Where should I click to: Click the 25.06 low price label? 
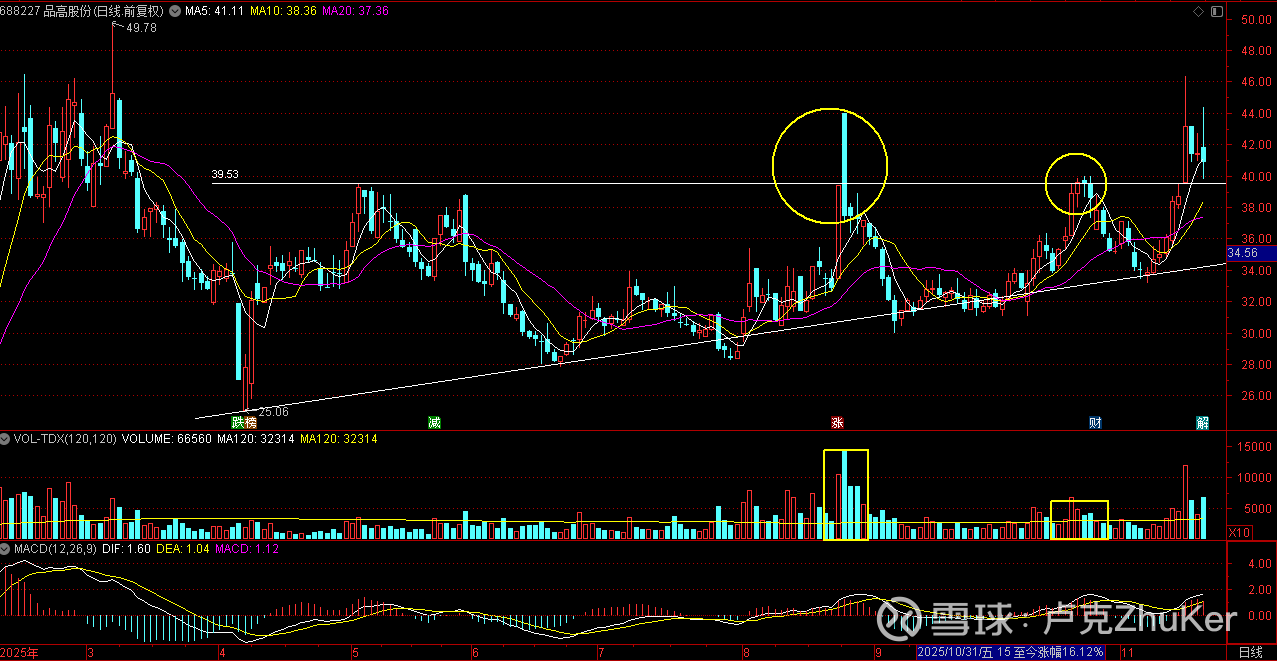pos(273,411)
